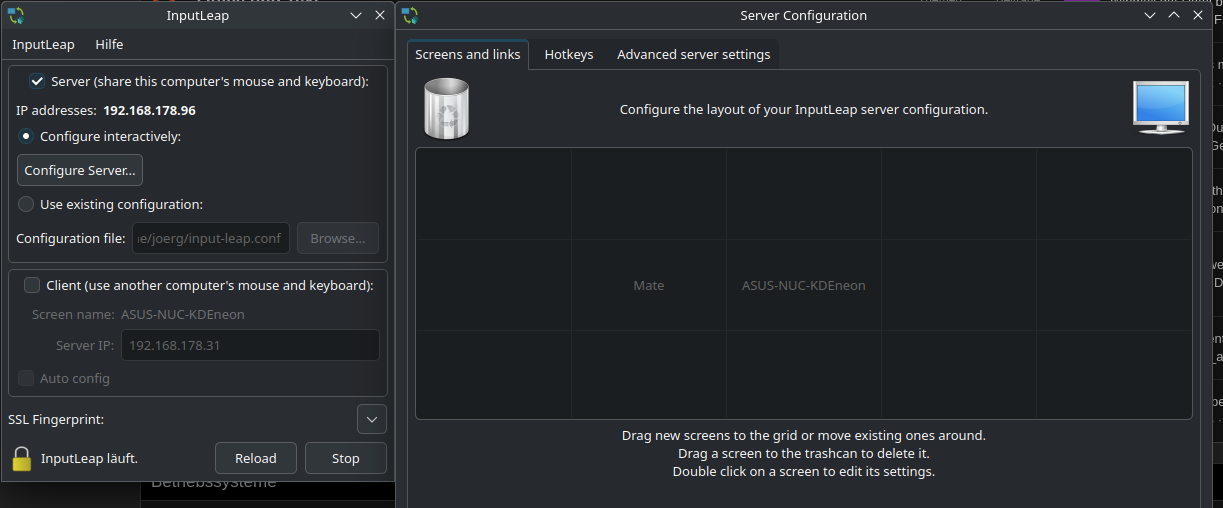Click the new screen monitor icon

1161,108
